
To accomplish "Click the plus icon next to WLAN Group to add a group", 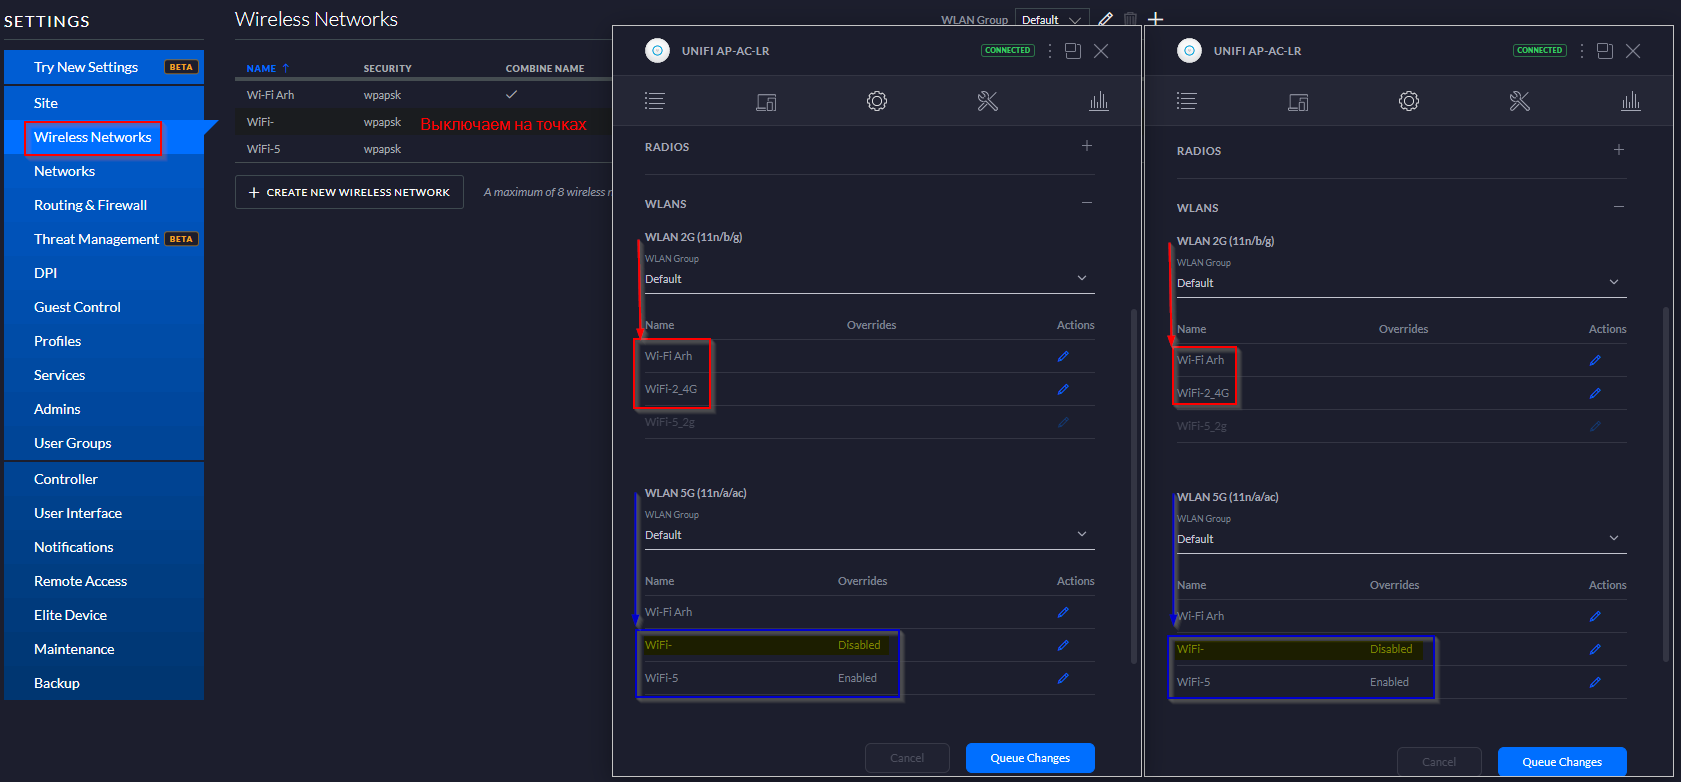I will point(1156,19).
